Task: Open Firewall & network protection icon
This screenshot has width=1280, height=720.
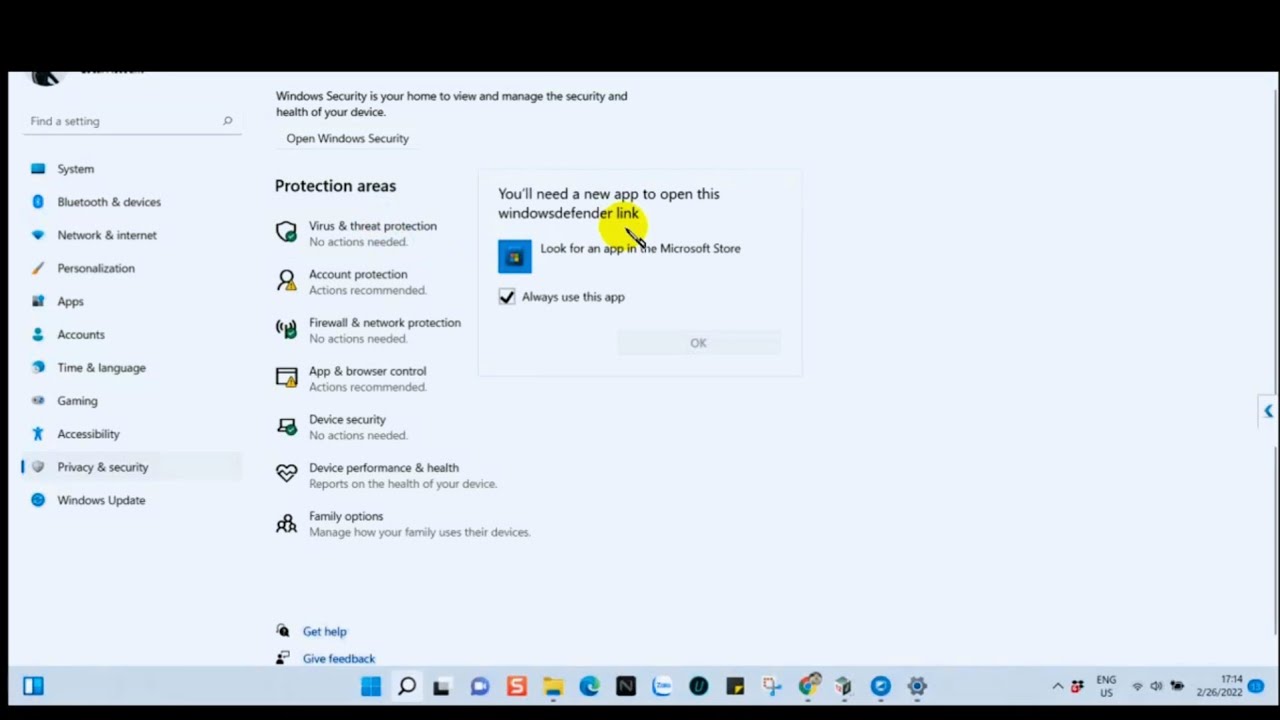Action: pos(287,330)
